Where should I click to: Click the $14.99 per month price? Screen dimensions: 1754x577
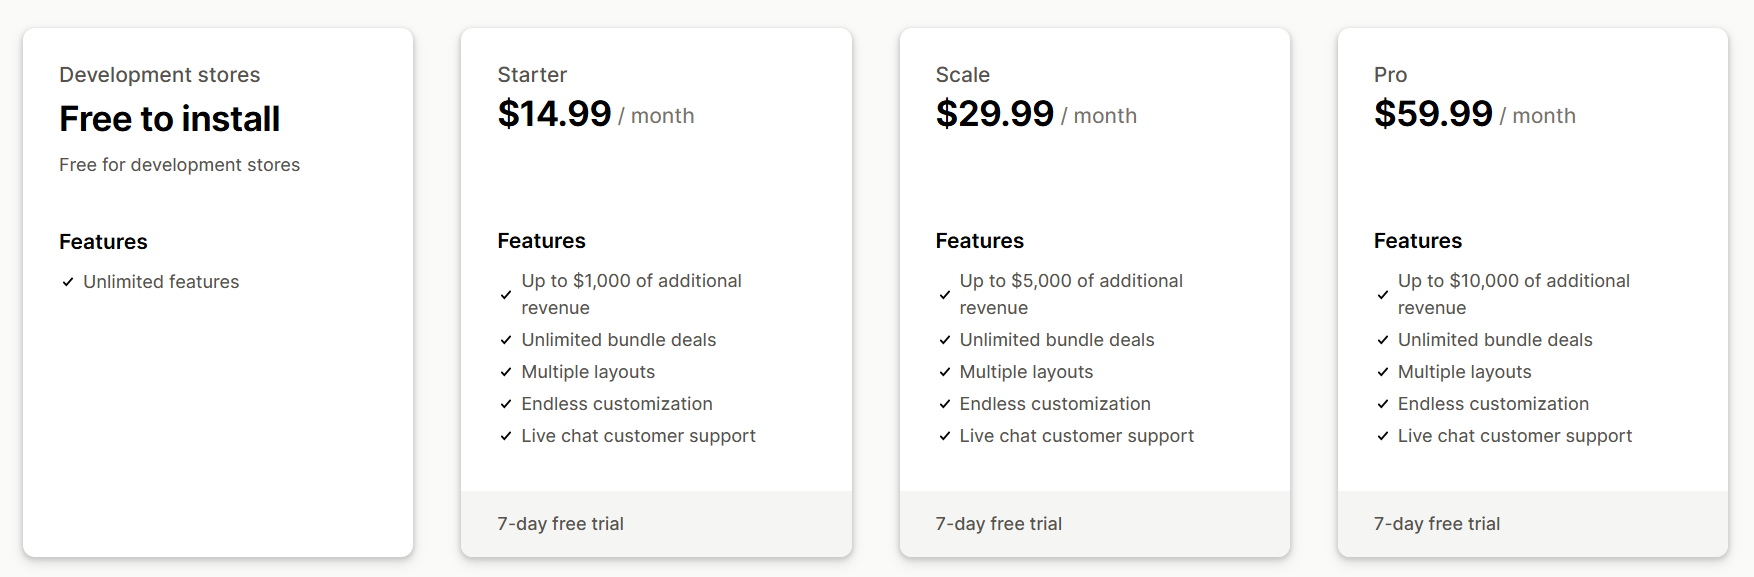[596, 114]
